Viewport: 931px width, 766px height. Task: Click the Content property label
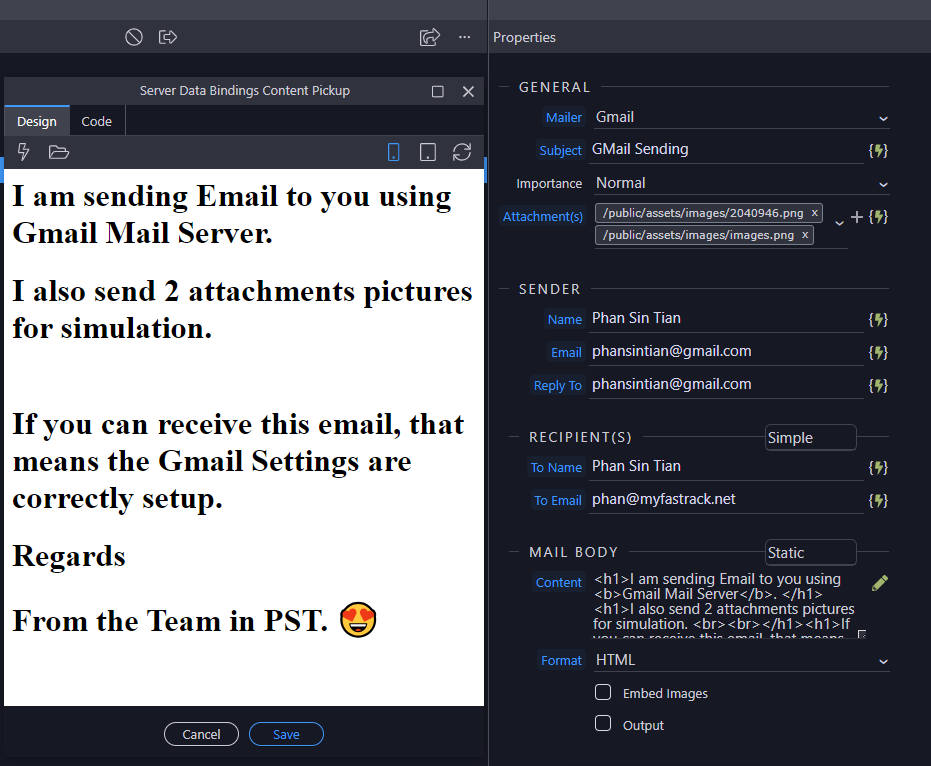point(558,583)
